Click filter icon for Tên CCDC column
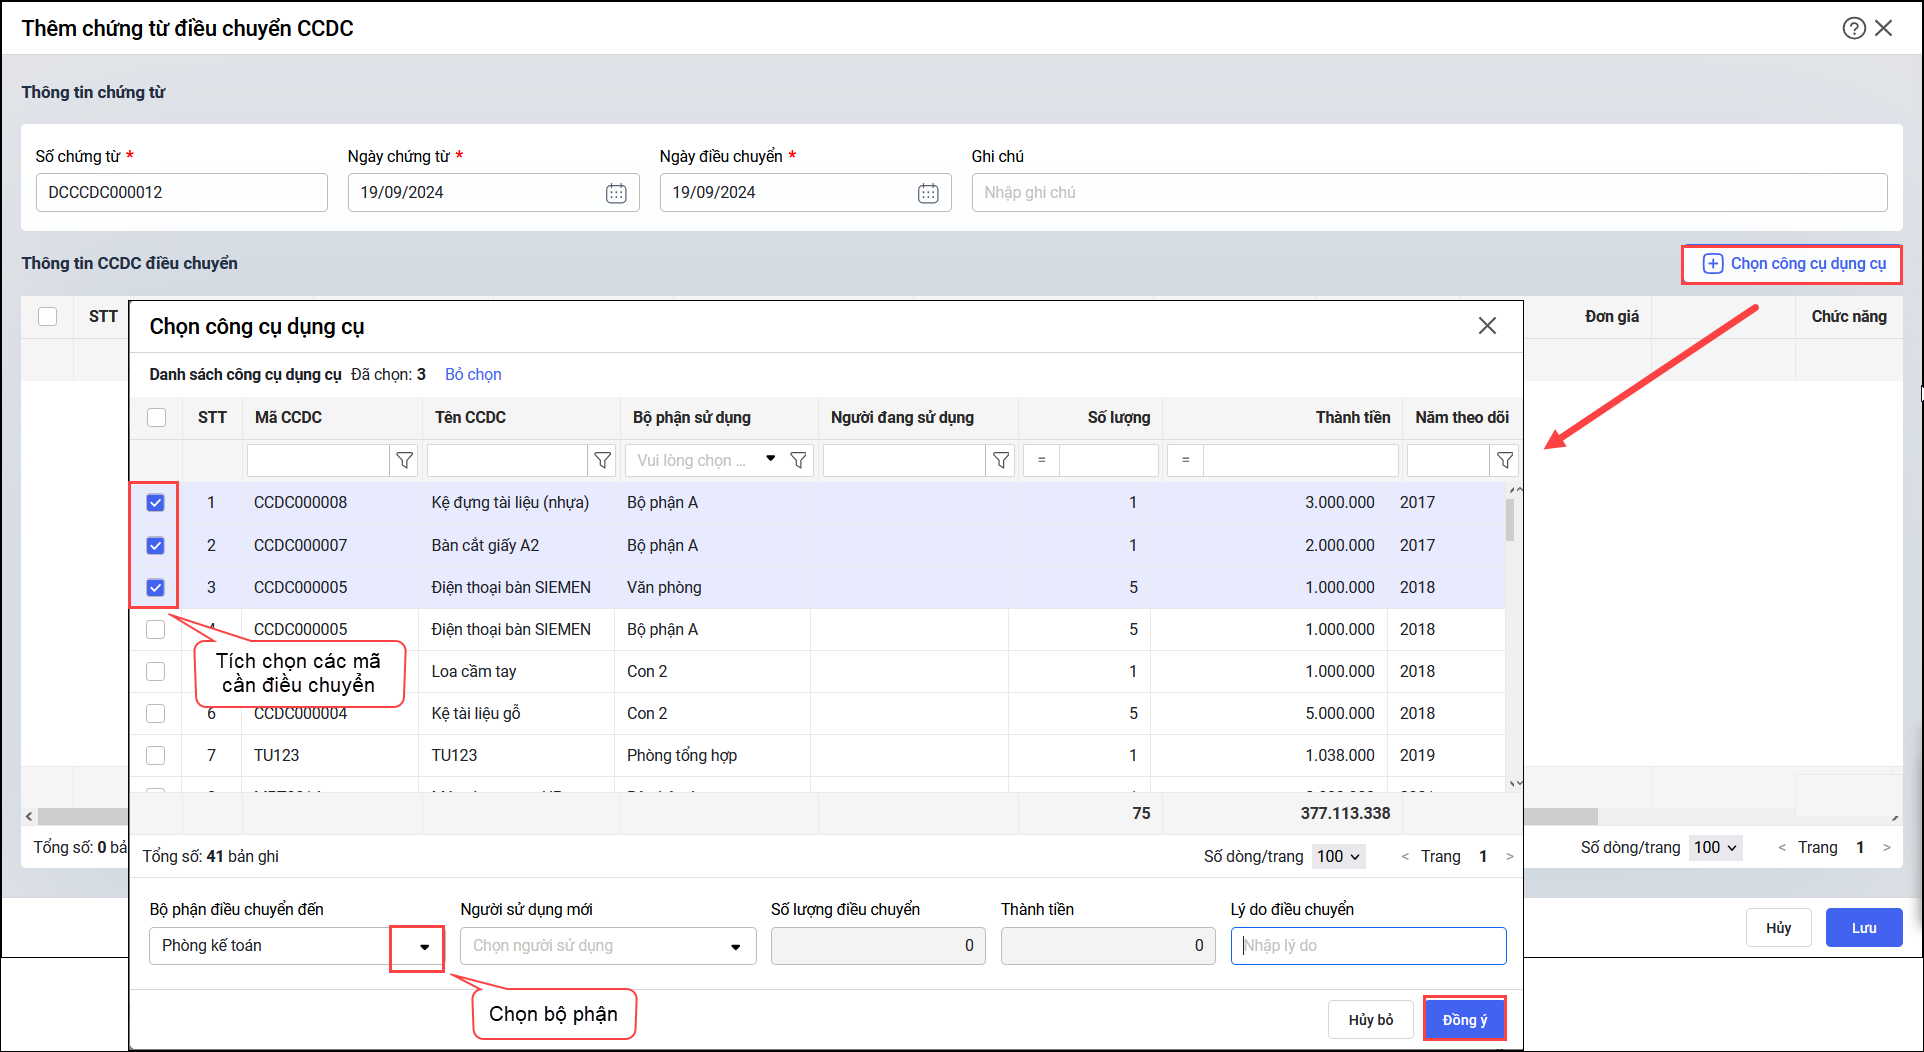This screenshot has width=1924, height=1052. pos(602,460)
